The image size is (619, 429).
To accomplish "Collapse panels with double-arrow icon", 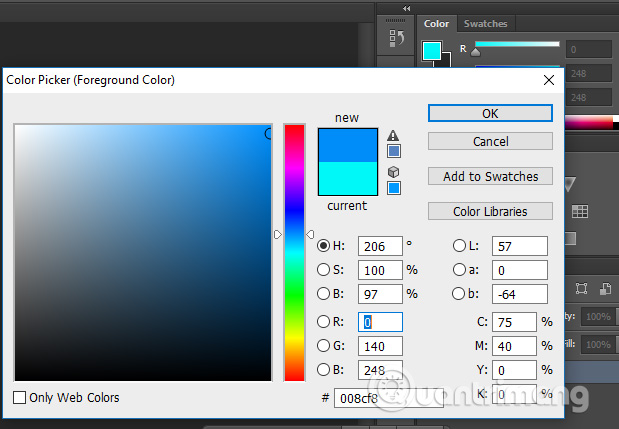I will [406, 8].
